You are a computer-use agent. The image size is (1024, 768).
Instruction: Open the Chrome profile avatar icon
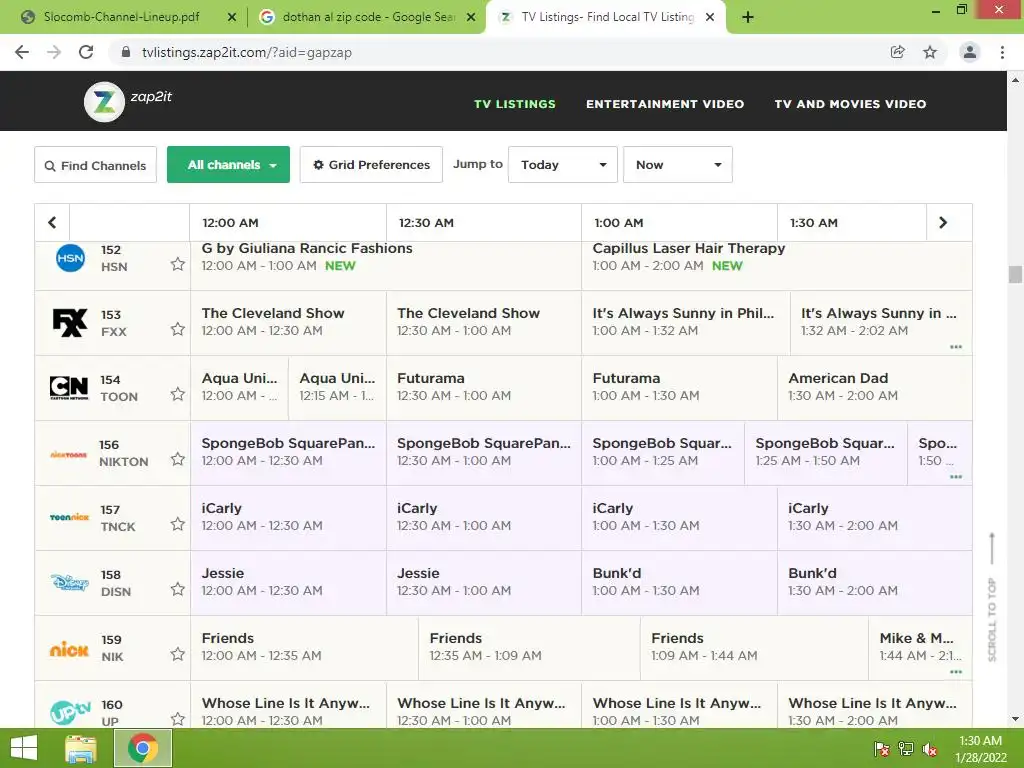coord(970,52)
